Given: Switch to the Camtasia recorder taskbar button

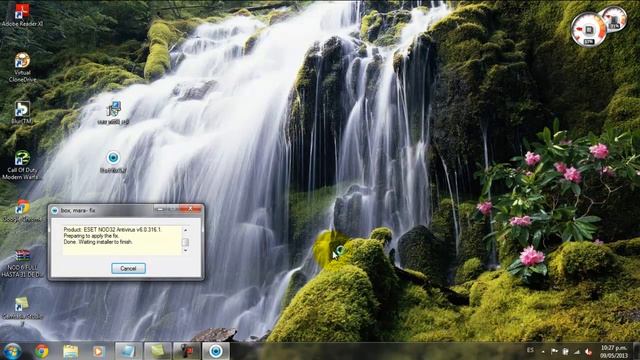Looking at the screenshot, I should [x=187, y=351].
